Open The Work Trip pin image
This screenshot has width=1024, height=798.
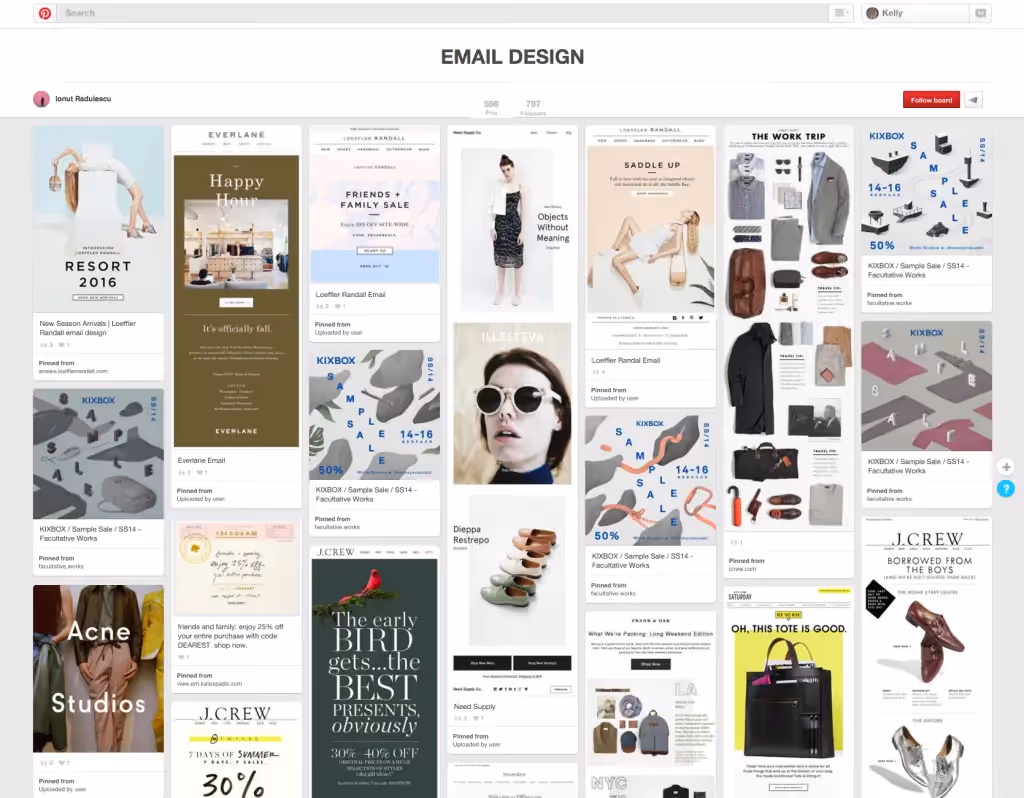point(788,328)
